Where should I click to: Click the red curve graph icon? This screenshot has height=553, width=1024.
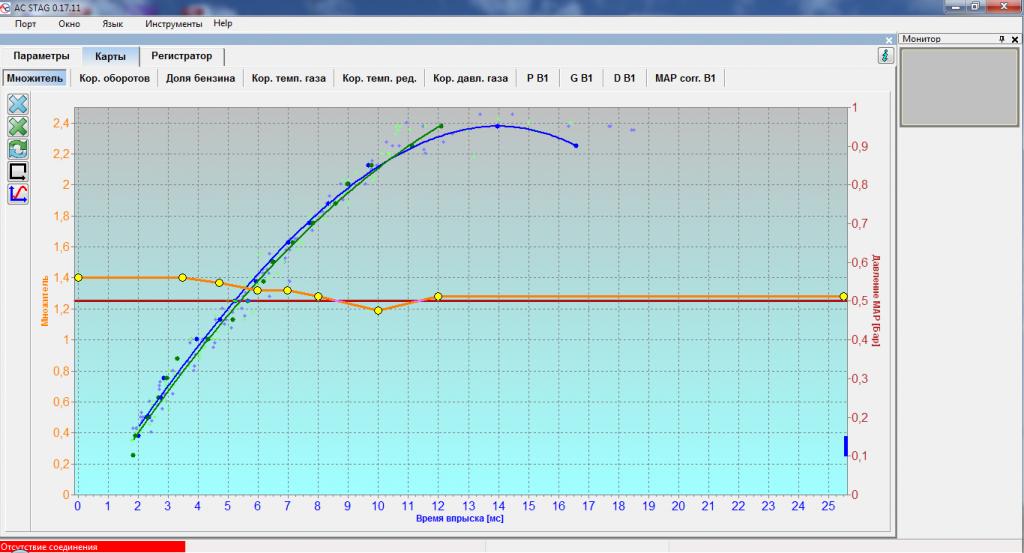tap(18, 193)
